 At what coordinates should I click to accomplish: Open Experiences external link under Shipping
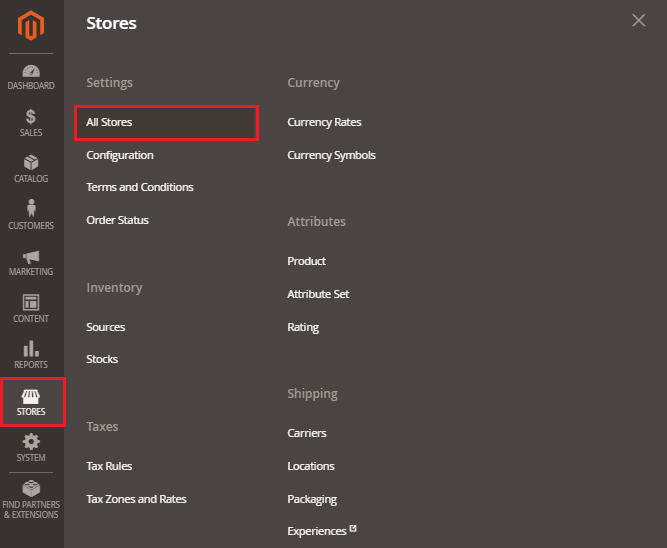[x=316, y=531]
